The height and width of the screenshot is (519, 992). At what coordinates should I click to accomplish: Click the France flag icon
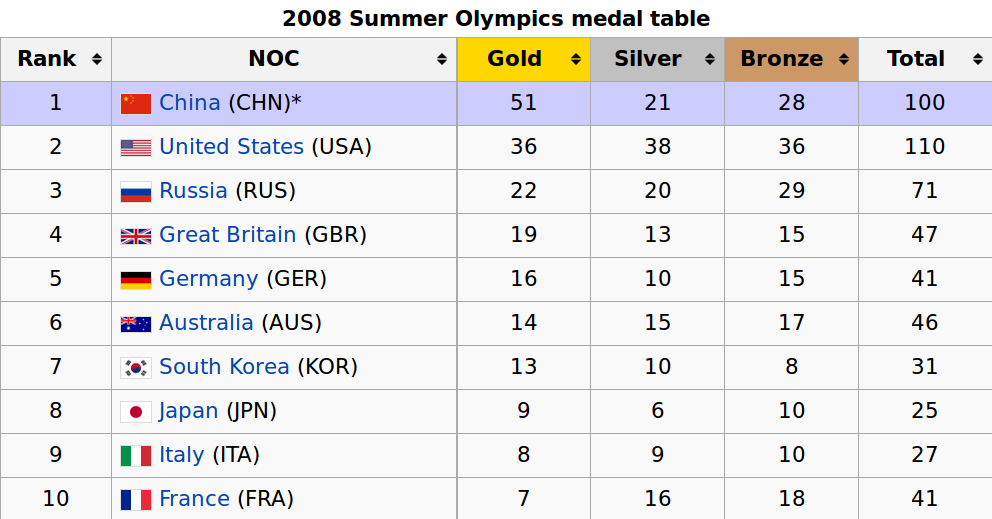(x=136, y=499)
